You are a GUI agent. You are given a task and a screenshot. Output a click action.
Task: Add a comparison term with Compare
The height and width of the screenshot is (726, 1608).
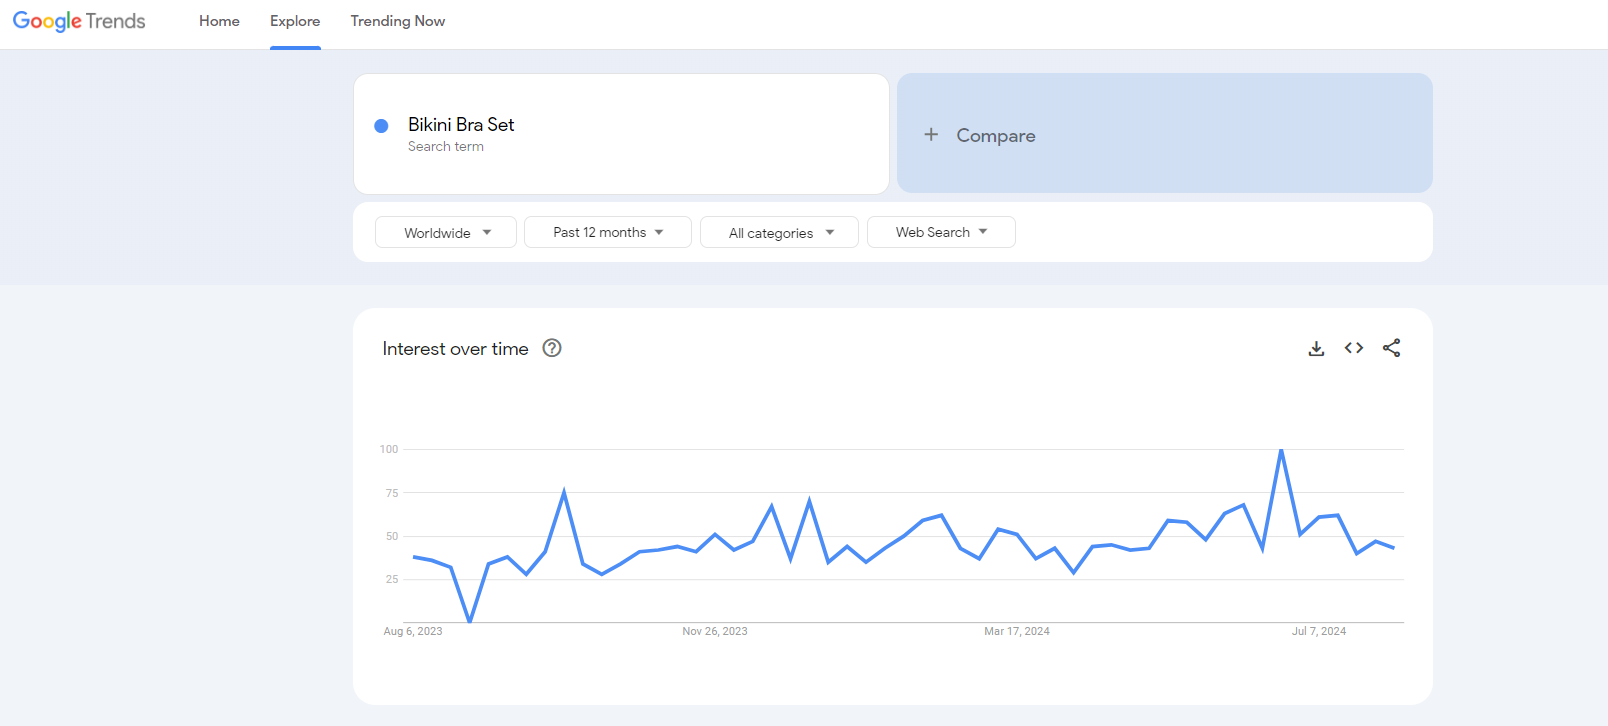[1164, 133]
